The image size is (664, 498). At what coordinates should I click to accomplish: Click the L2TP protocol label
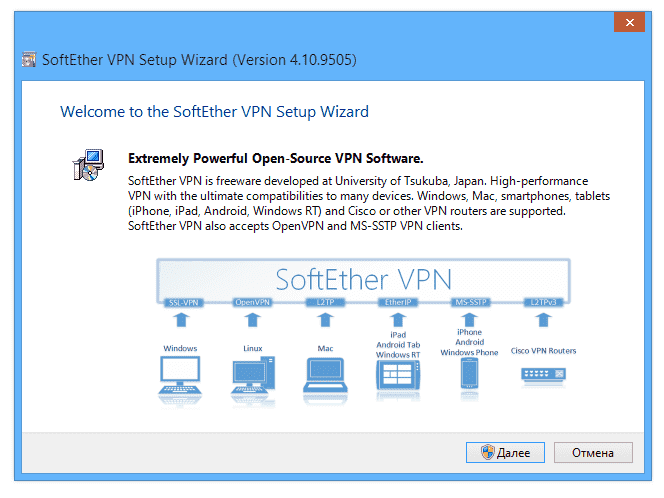[323, 301]
